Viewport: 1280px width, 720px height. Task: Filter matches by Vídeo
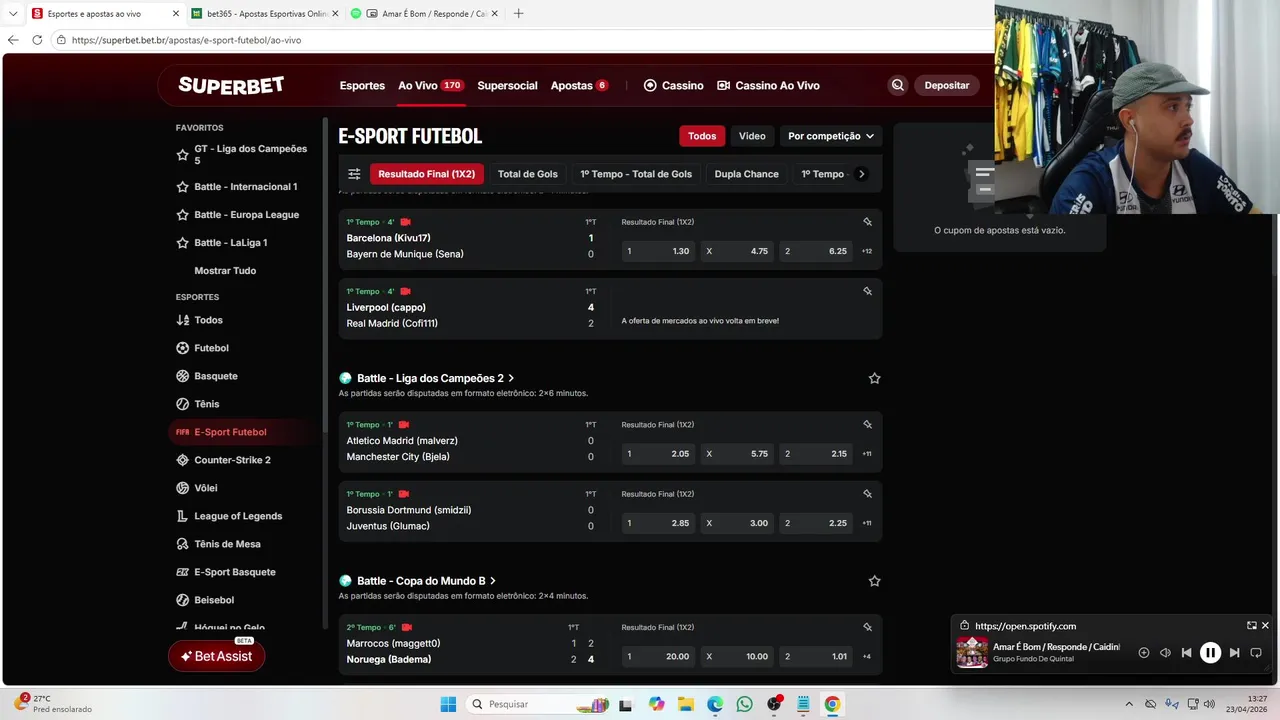(752, 136)
